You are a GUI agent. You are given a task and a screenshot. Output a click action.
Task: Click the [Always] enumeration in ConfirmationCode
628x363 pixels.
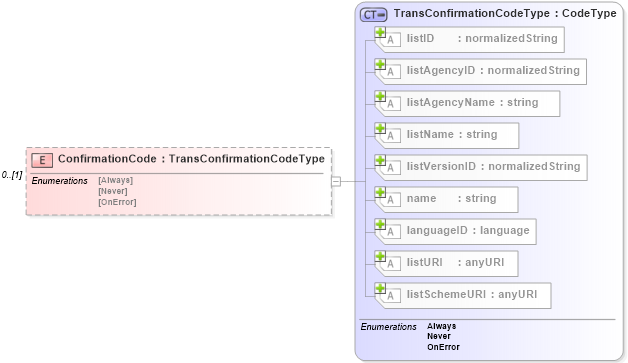[115, 180]
